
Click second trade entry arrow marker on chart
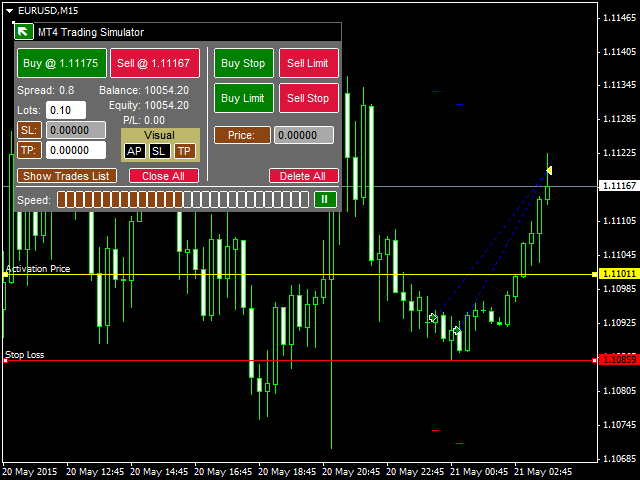pyautogui.click(x=457, y=330)
